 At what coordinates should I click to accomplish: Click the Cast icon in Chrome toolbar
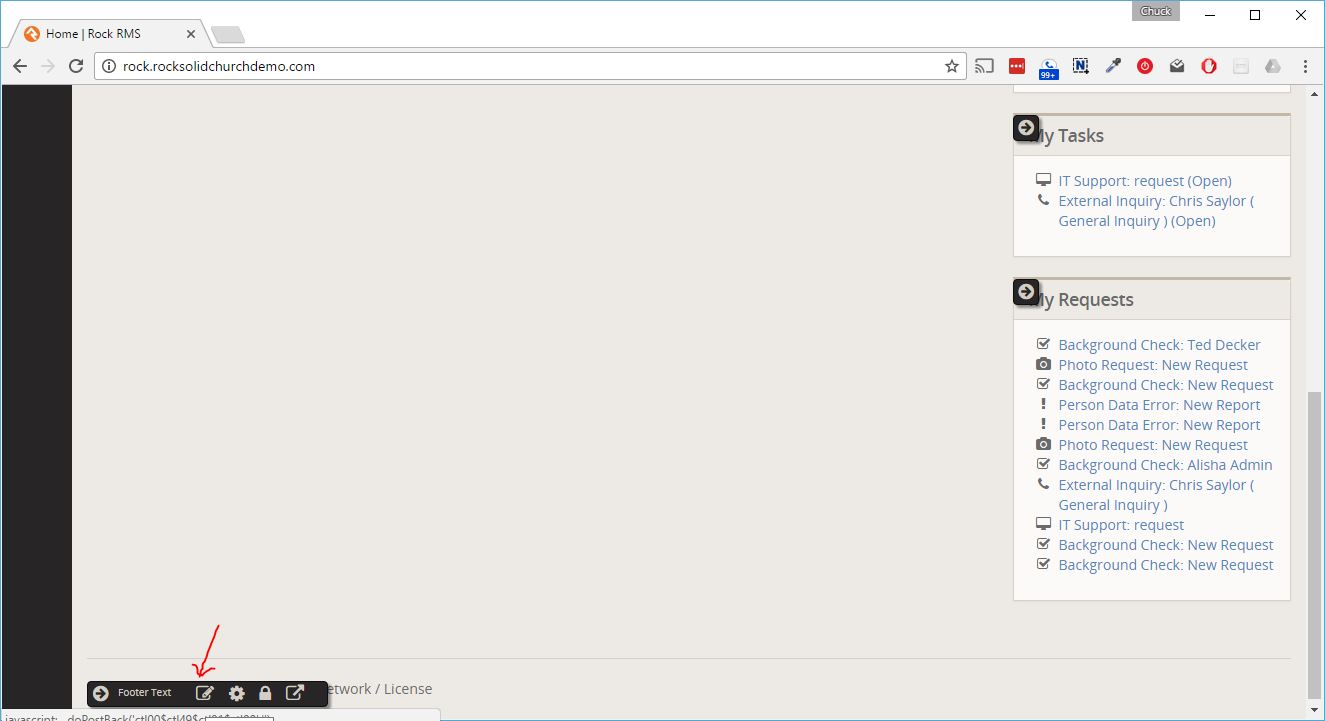click(985, 66)
